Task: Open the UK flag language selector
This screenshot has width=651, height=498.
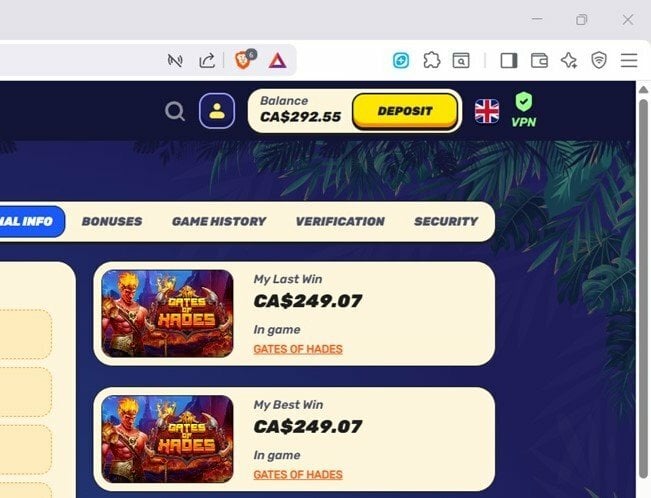Action: [x=487, y=111]
